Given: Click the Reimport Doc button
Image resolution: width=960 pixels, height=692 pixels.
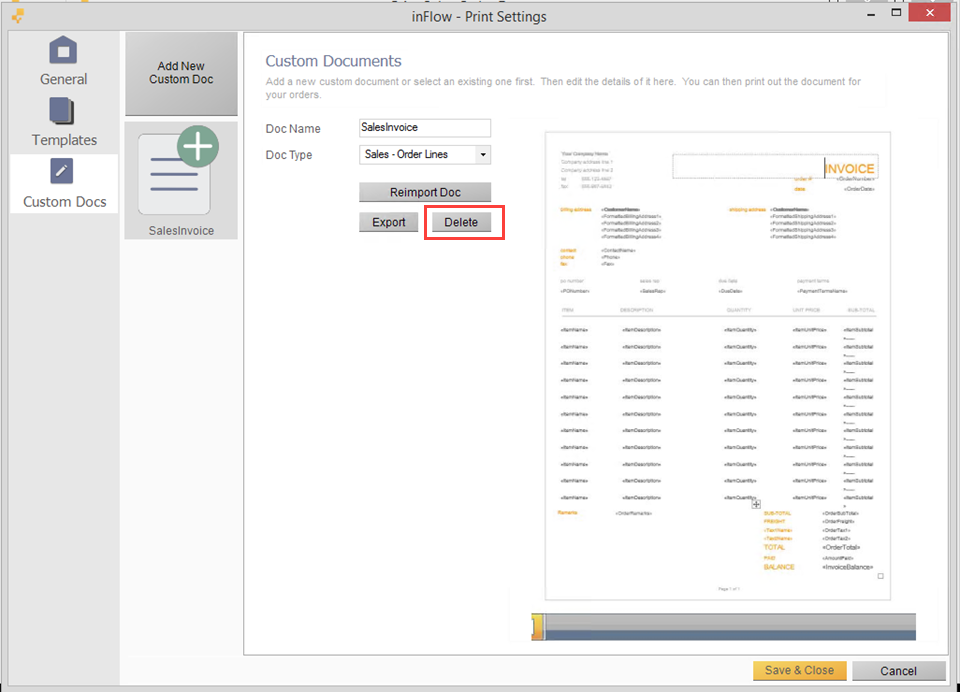Looking at the screenshot, I should pyautogui.click(x=425, y=192).
